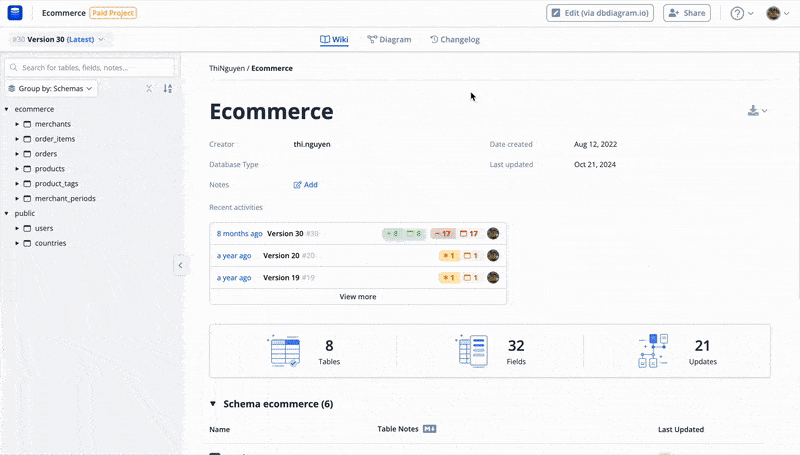Expand the users table node
Viewport: 800px width, 455px height.
pyautogui.click(x=17, y=228)
